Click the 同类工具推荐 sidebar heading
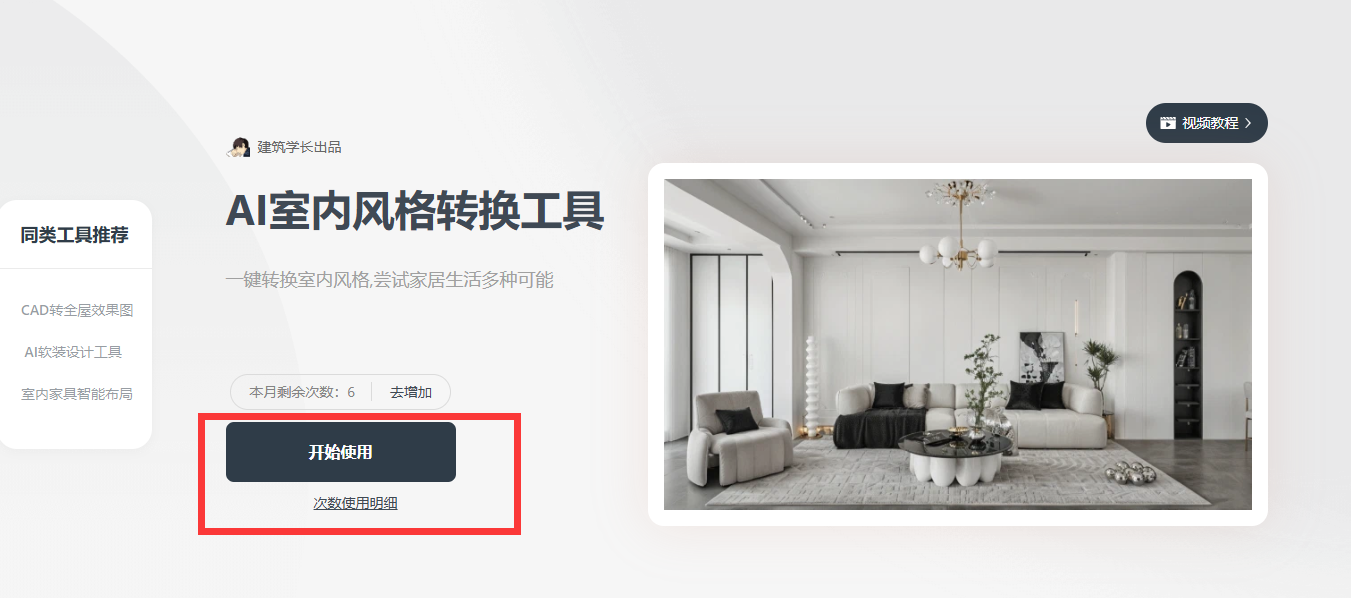This screenshot has height=598, width=1351. tap(75, 235)
